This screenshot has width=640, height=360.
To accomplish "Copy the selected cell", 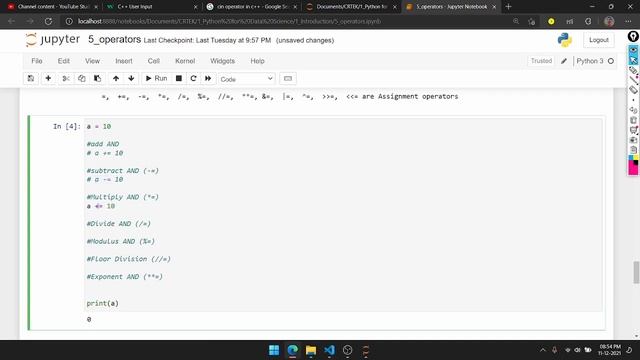I will click(x=82, y=78).
